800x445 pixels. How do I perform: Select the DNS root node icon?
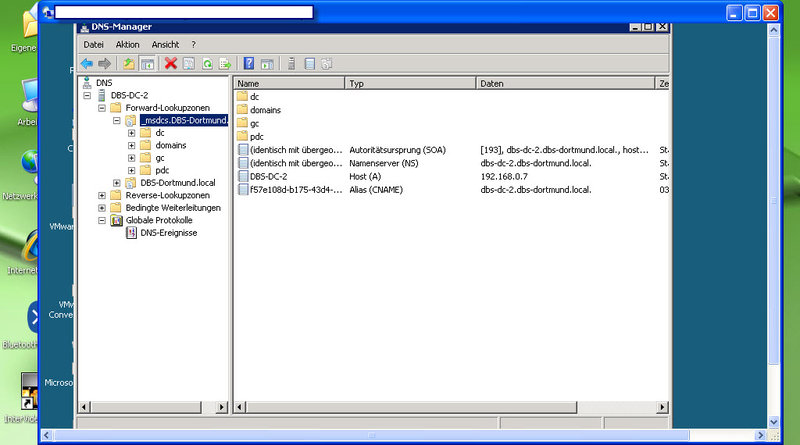87,83
